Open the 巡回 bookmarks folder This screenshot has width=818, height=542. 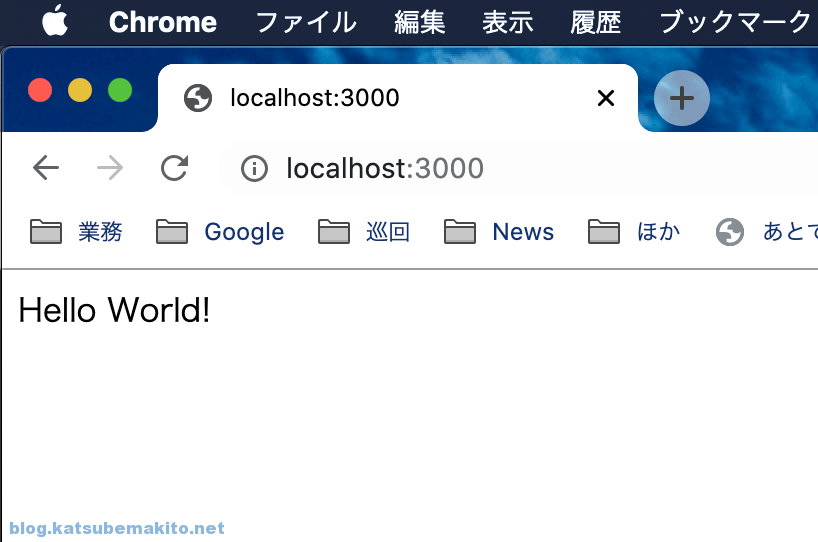(x=364, y=232)
